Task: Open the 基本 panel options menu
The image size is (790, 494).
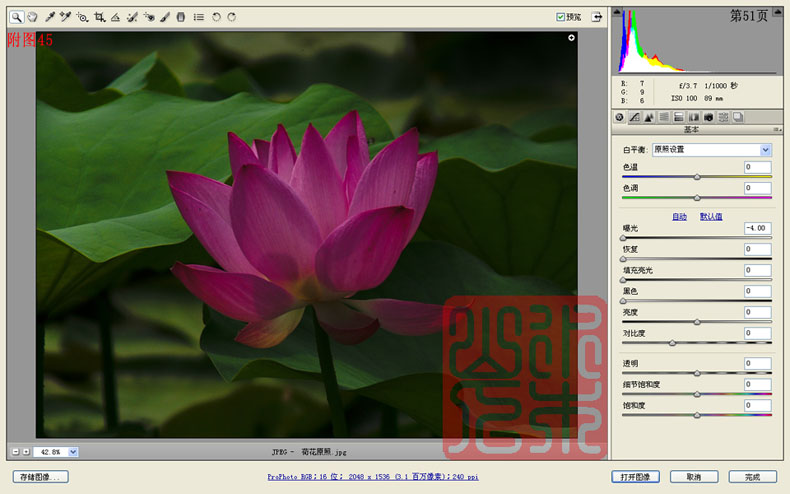Action: [x=777, y=130]
